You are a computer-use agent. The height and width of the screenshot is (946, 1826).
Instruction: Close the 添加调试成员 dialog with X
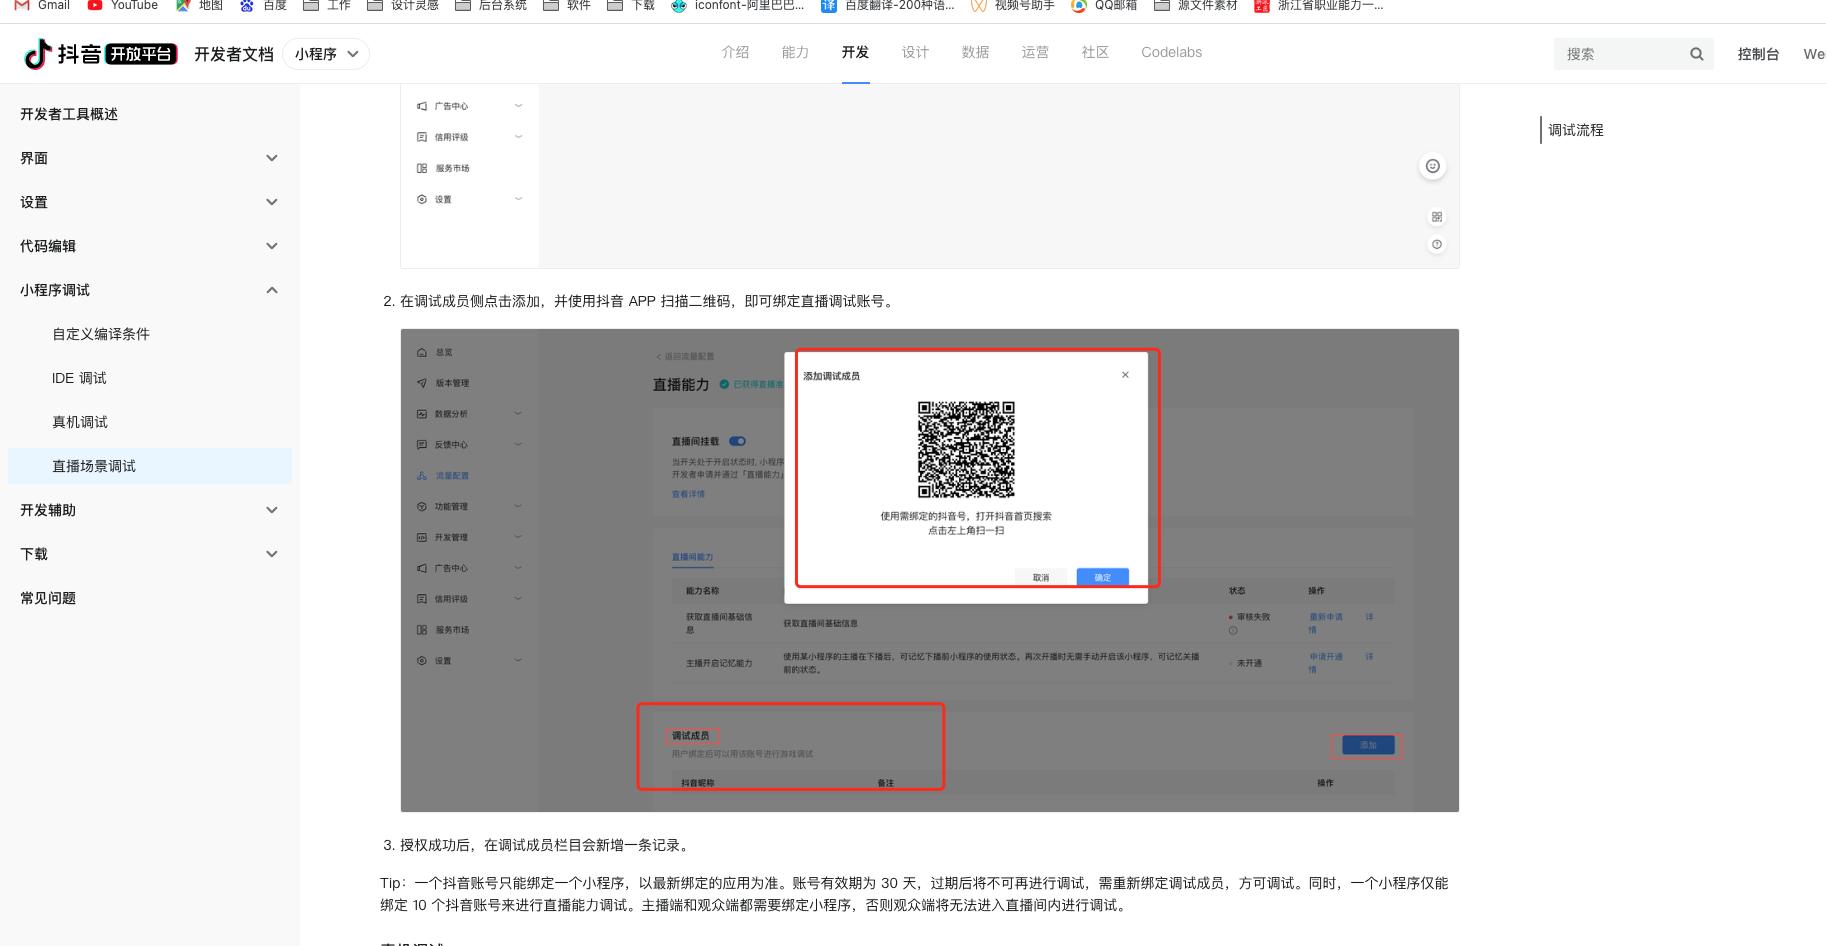tap(1125, 375)
